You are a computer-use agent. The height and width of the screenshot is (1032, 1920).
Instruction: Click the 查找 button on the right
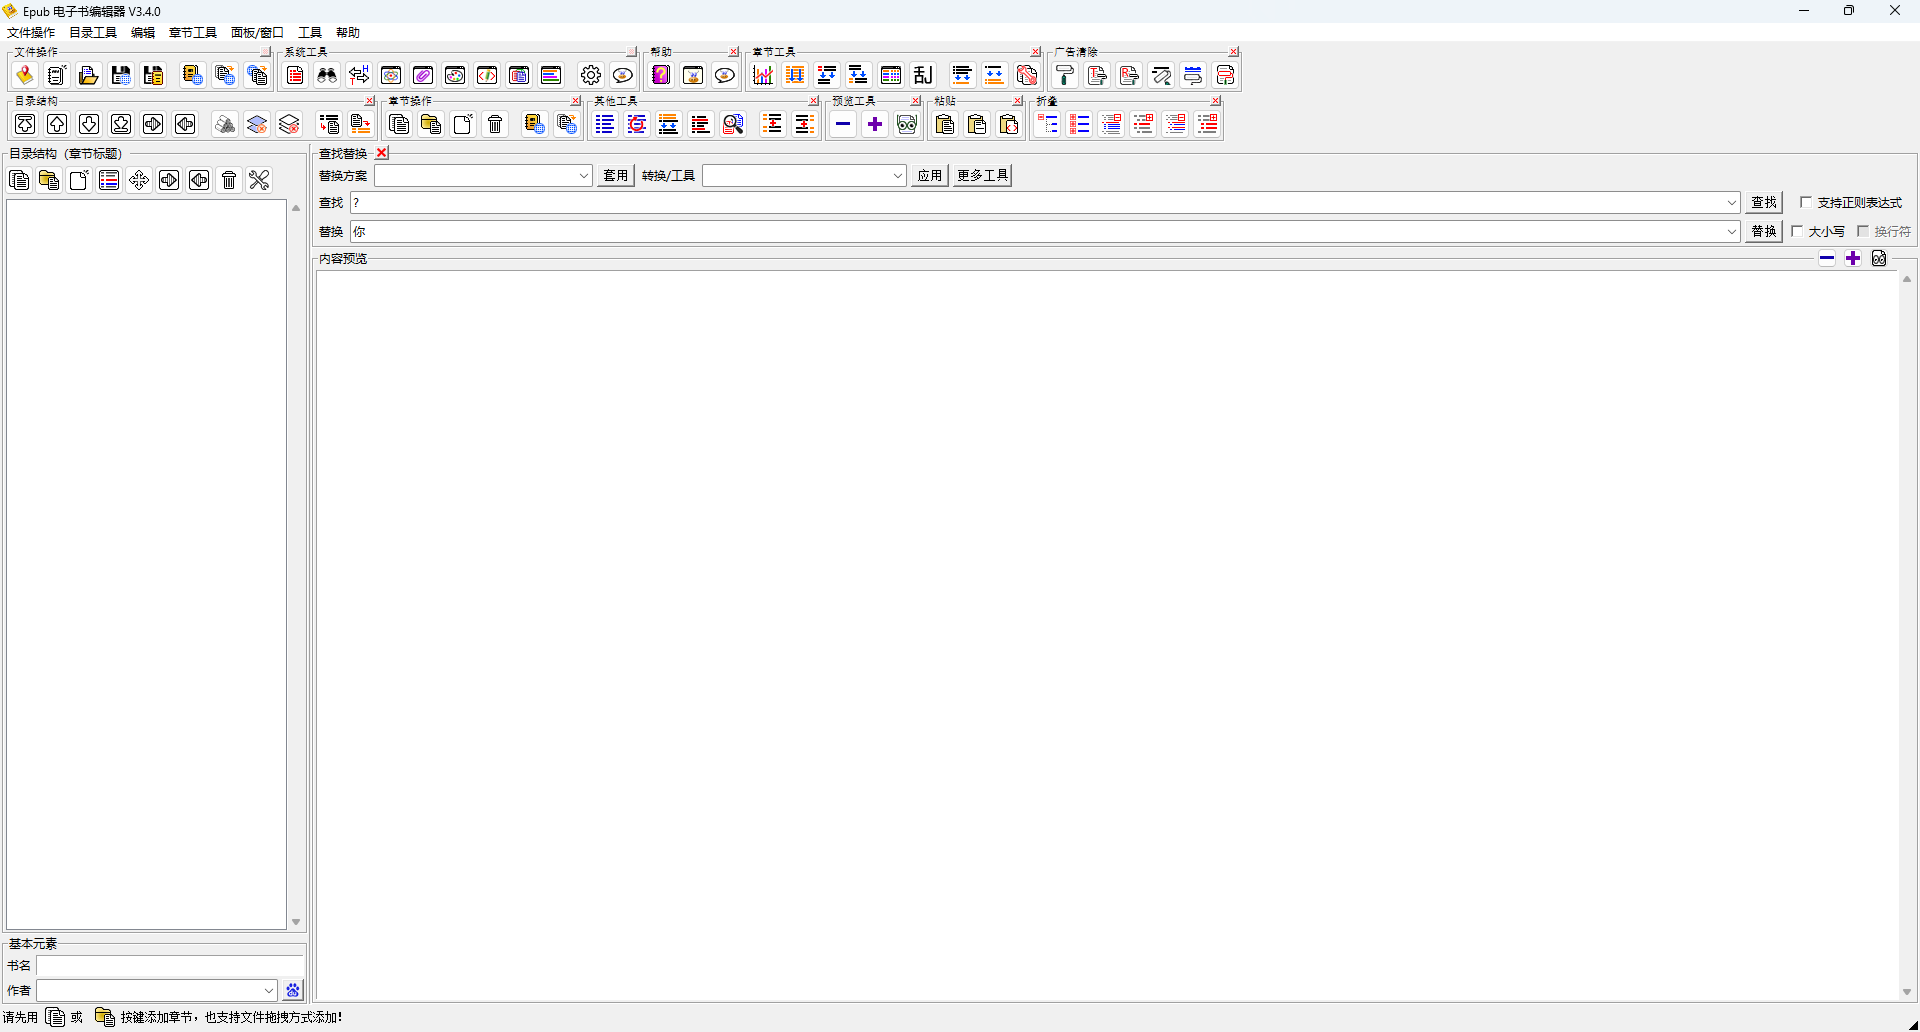click(1764, 203)
